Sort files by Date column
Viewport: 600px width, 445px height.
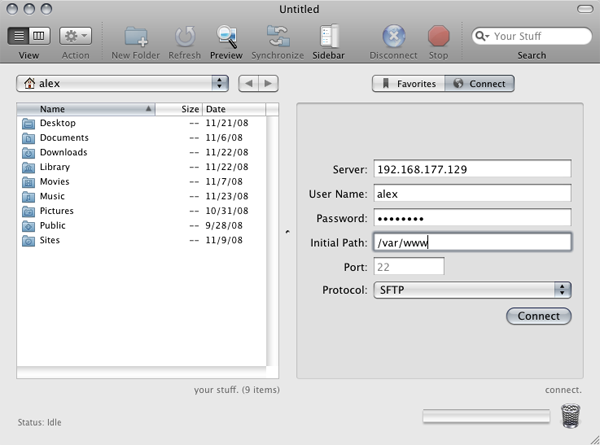point(233,109)
